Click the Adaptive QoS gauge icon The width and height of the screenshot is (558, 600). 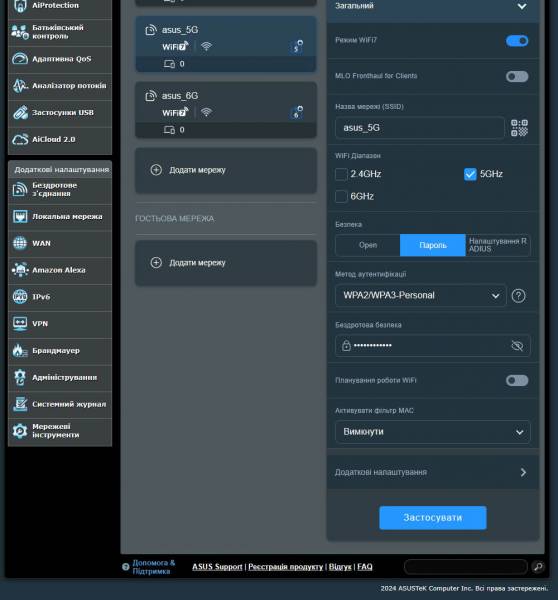20,59
